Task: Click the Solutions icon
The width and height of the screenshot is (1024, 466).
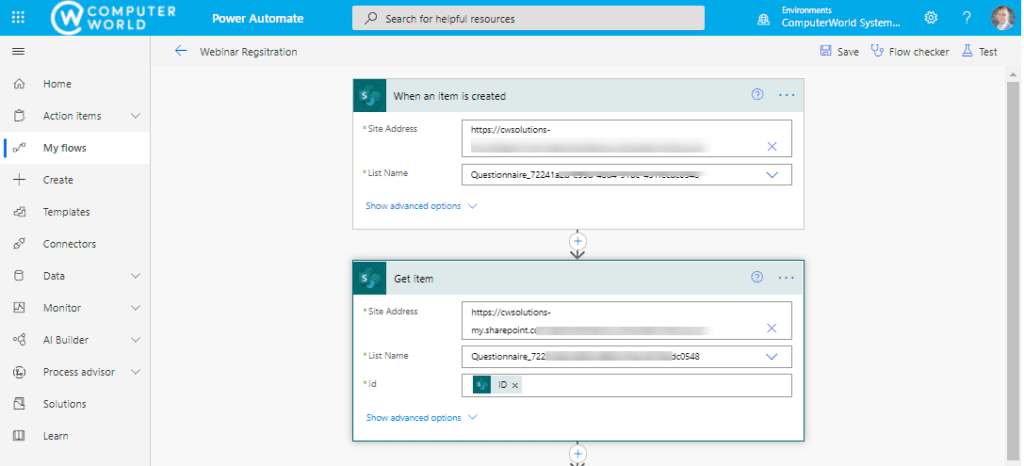Action: click(19, 404)
